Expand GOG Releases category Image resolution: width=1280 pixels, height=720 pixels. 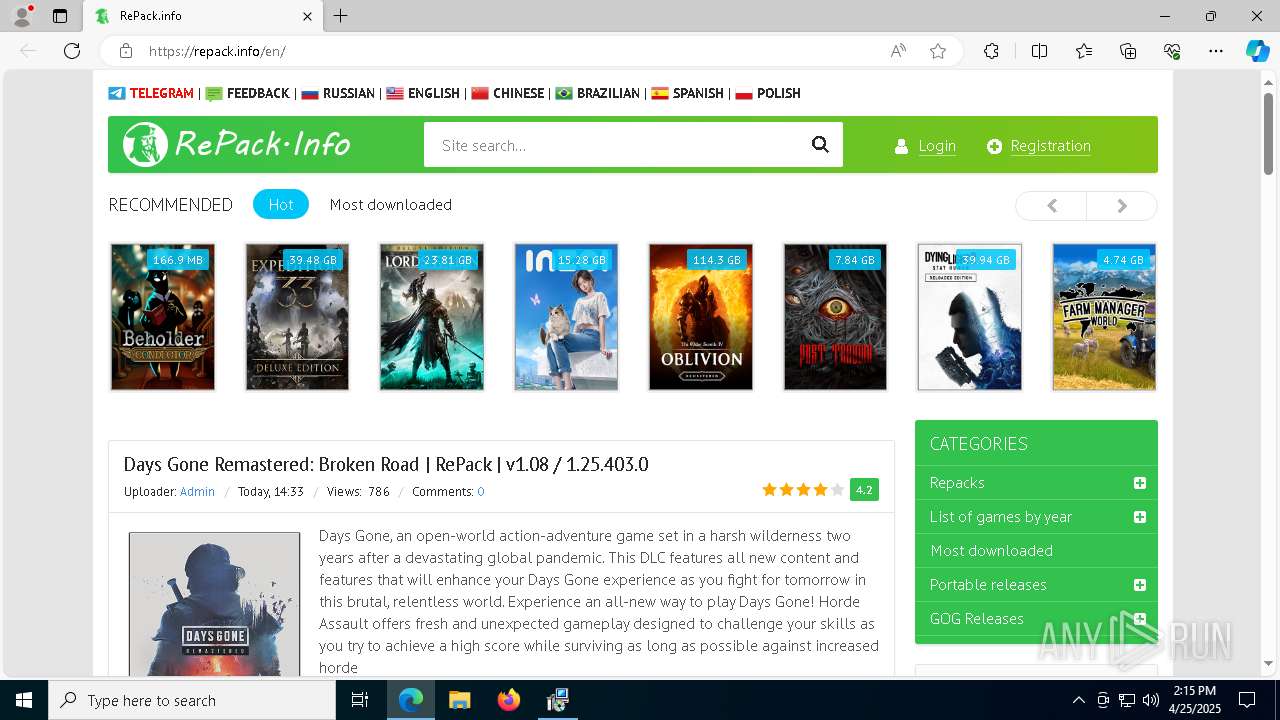1139,619
